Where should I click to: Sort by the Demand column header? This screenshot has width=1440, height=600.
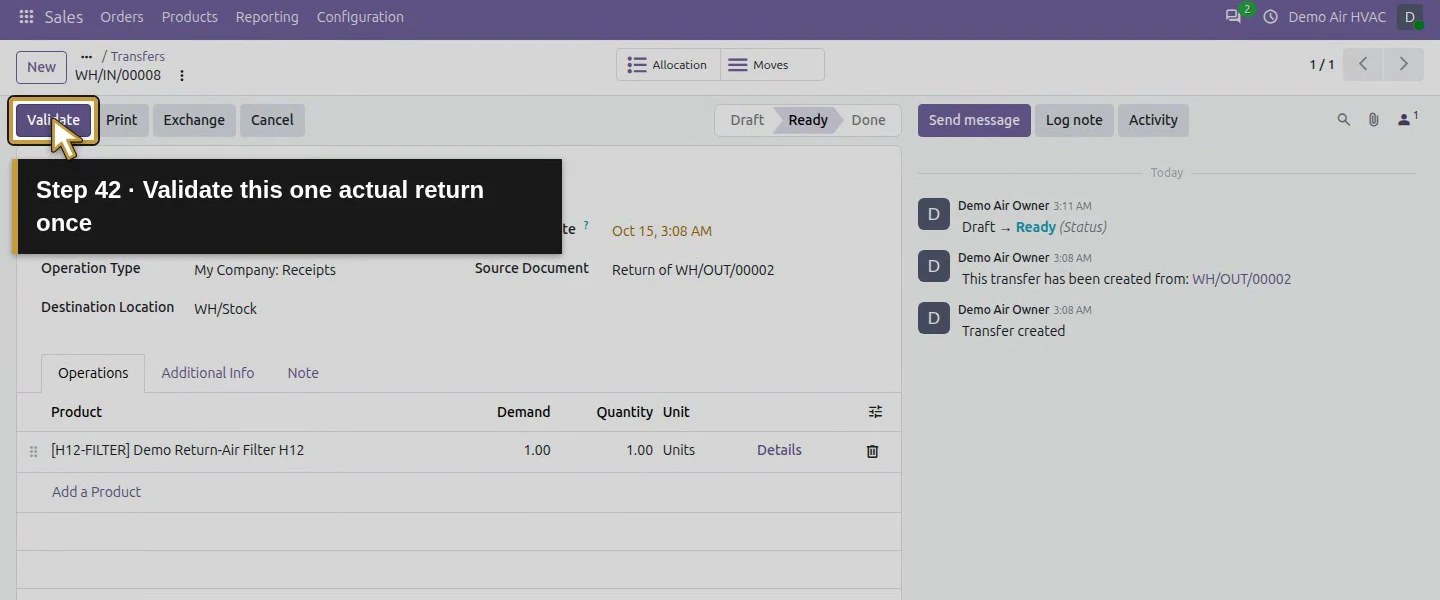coord(524,412)
